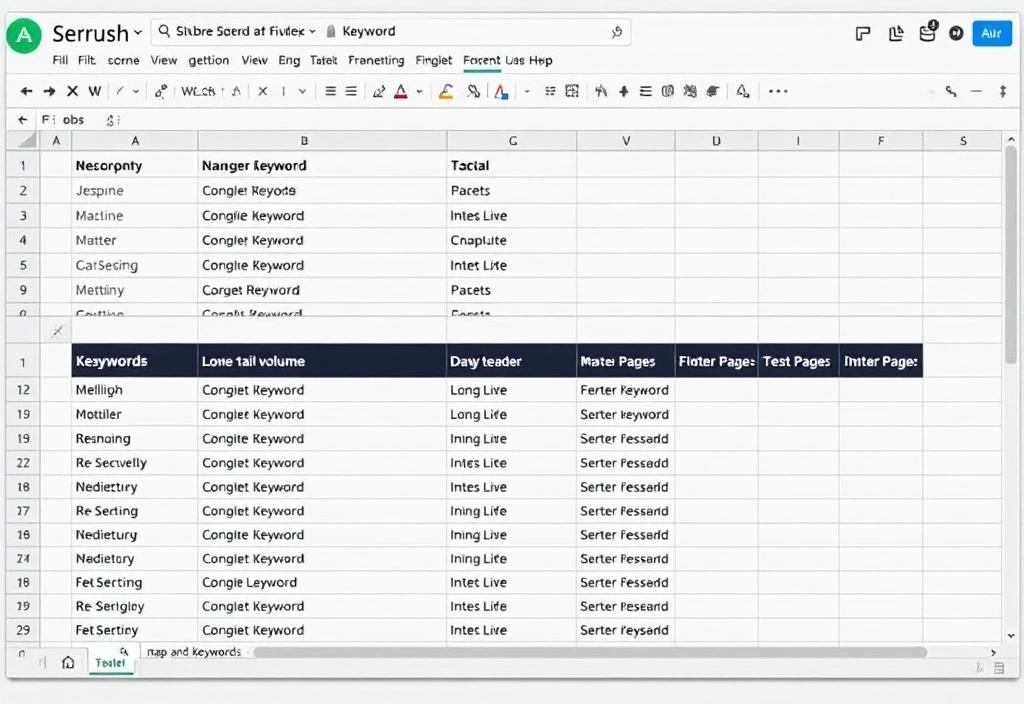Open the Franetting menu

click(x=376, y=61)
